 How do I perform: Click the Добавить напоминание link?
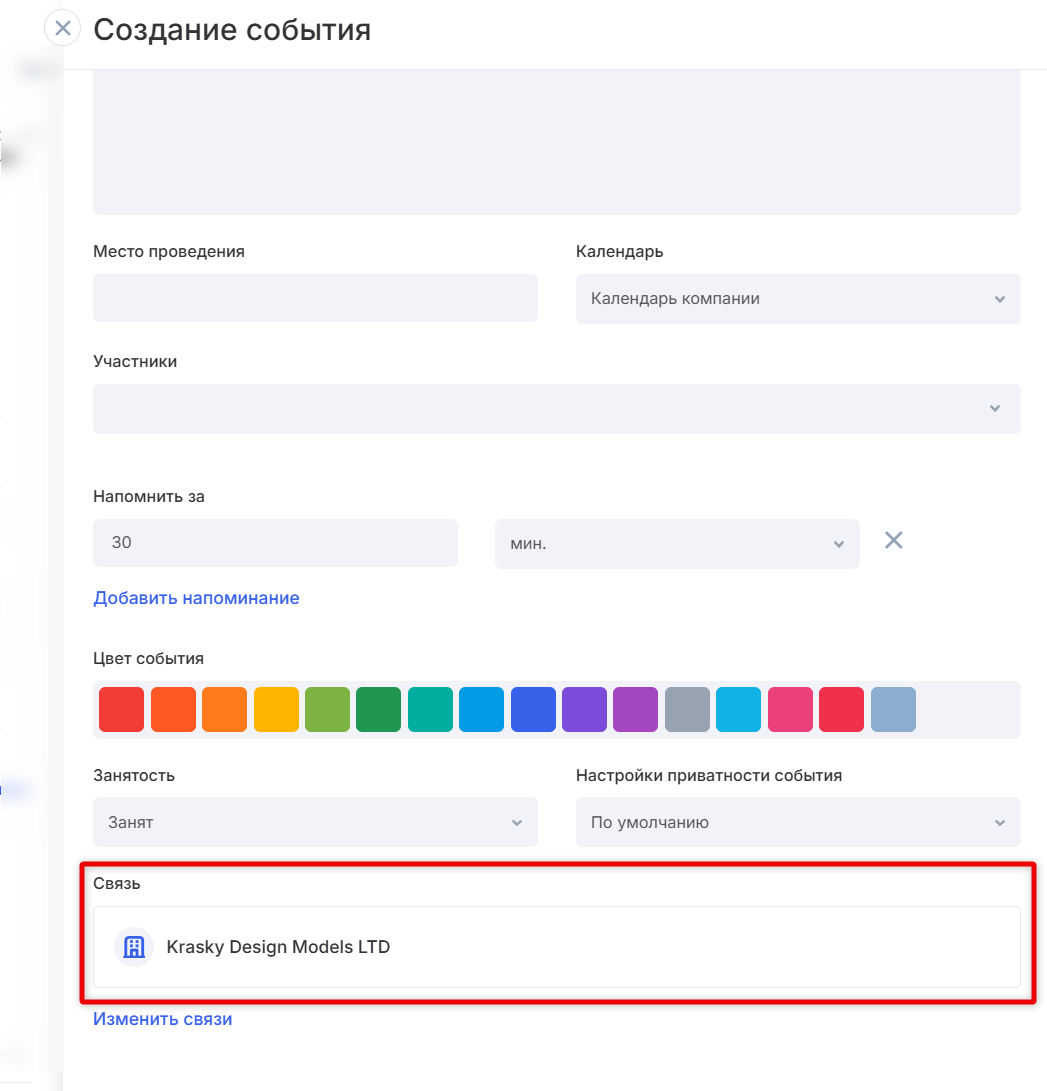click(196, 598)
